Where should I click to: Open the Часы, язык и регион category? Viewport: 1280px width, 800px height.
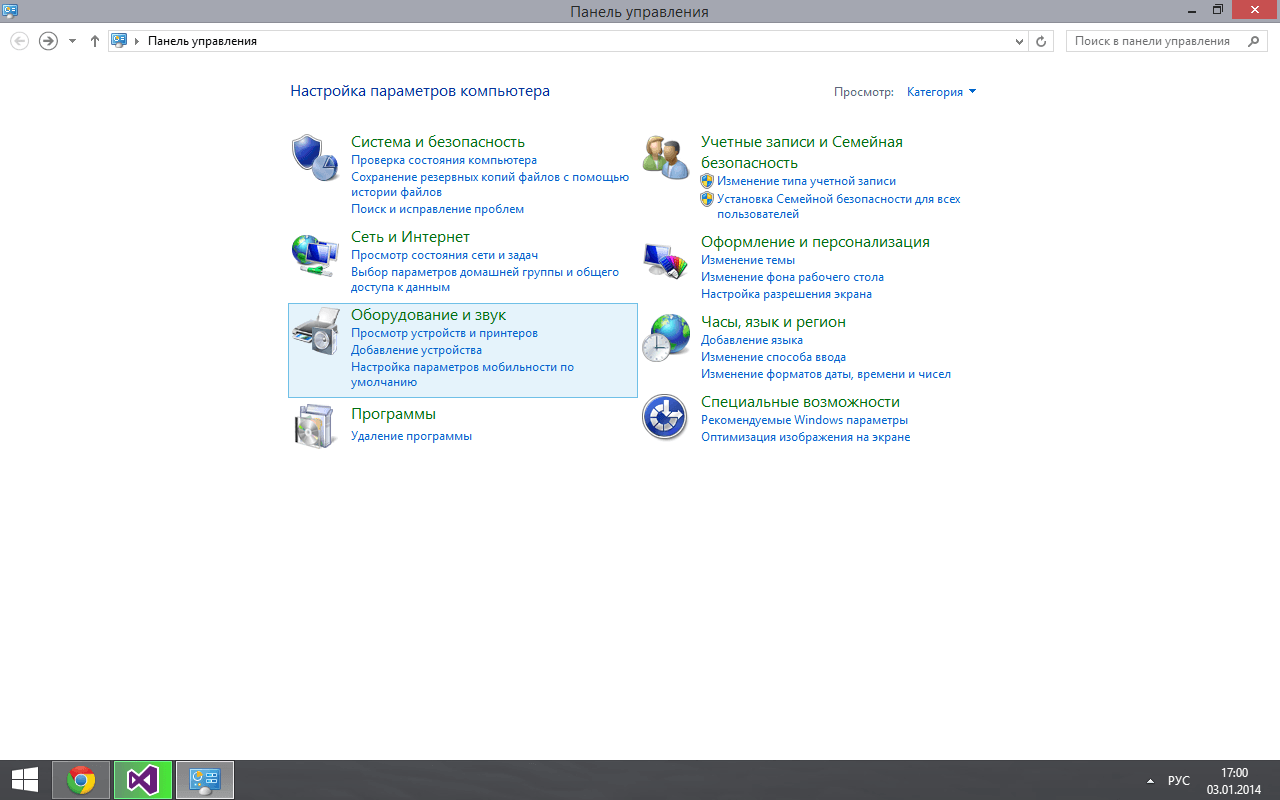(773, 322)
